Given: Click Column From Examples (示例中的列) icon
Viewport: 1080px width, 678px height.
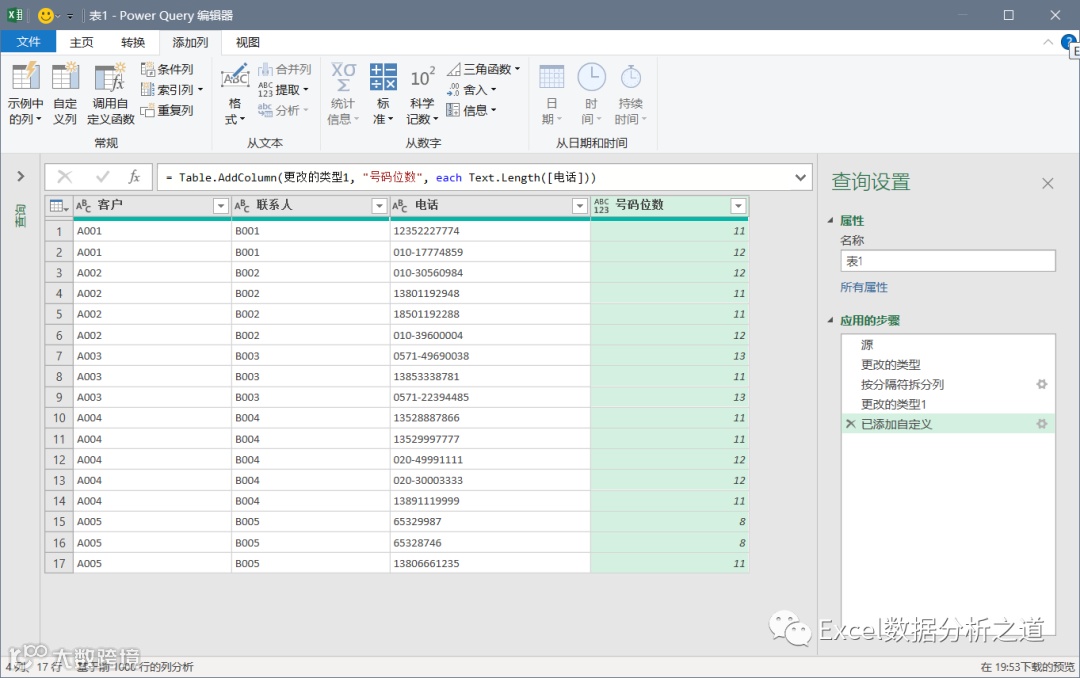Looking at the screenshot, I should [x=25, y=76].
